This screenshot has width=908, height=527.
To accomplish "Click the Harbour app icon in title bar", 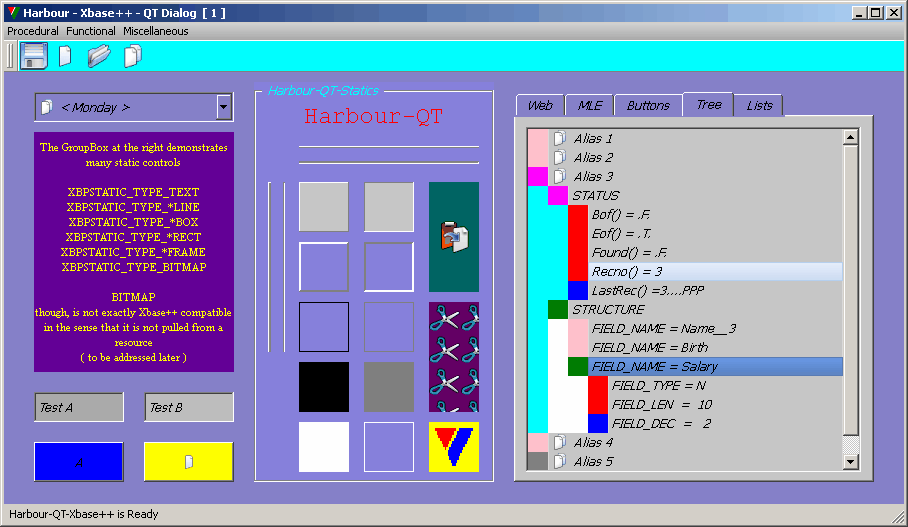I will [x=13, y=13].
